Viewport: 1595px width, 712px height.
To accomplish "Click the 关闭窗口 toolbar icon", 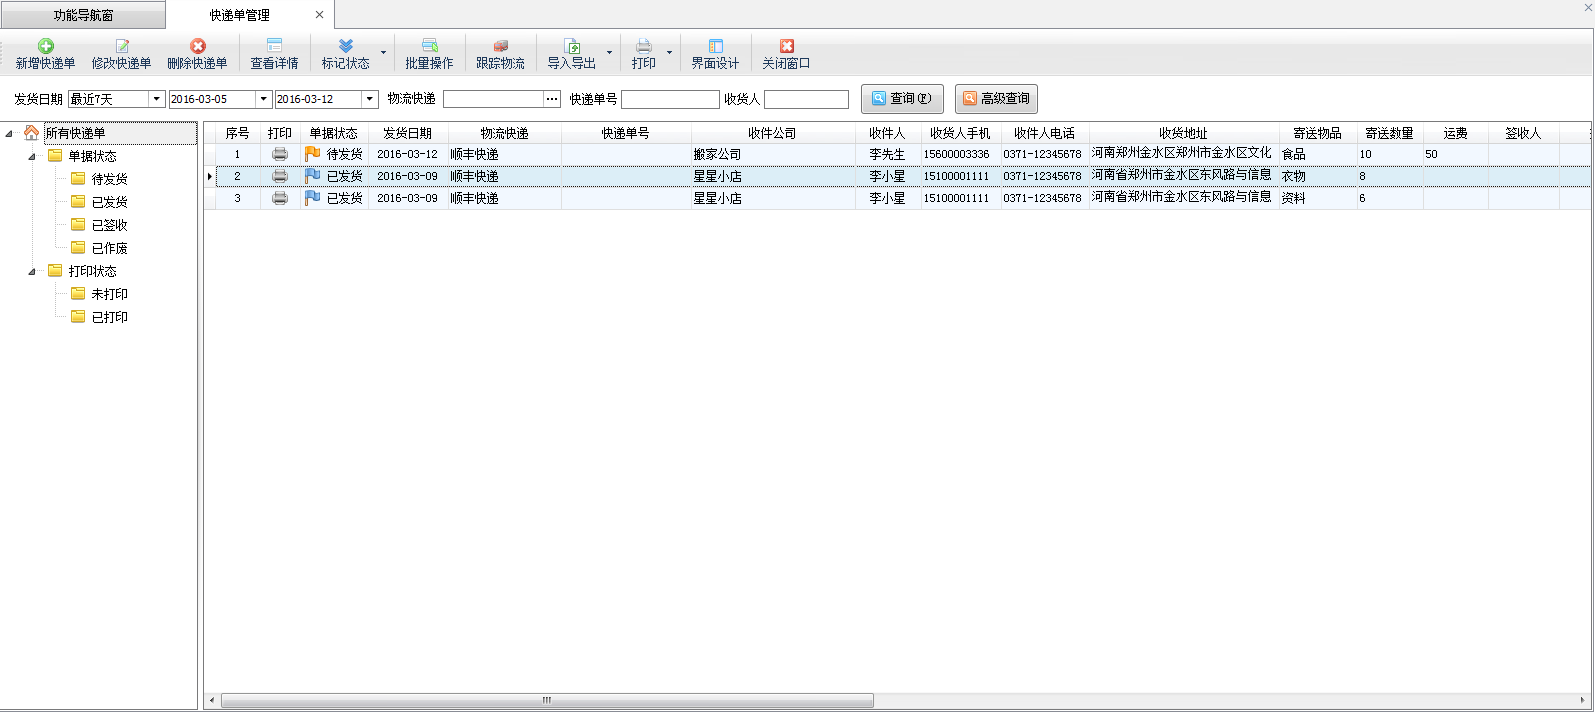I will pos(786,47).
